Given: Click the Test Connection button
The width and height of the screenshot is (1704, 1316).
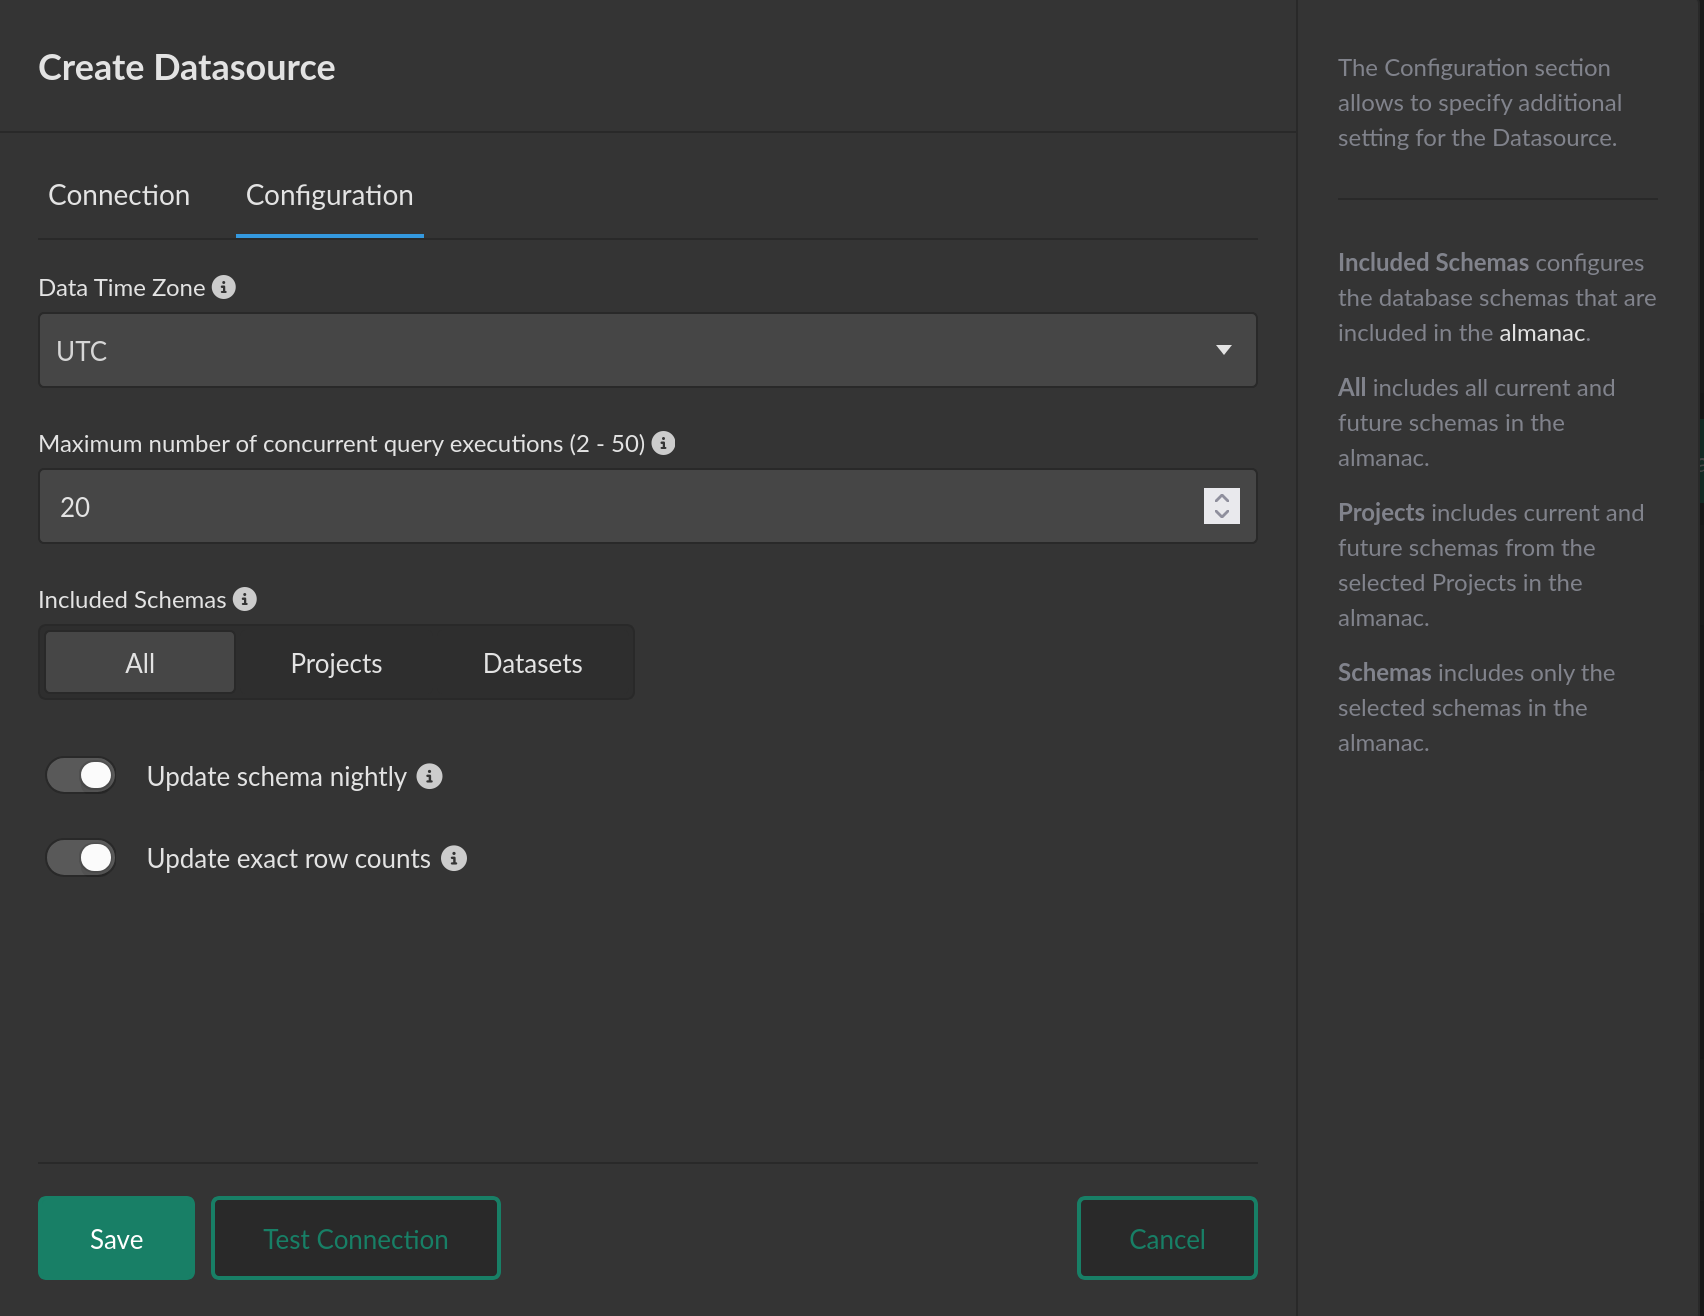Looking at the screenshot, I should pos(356,1238).
